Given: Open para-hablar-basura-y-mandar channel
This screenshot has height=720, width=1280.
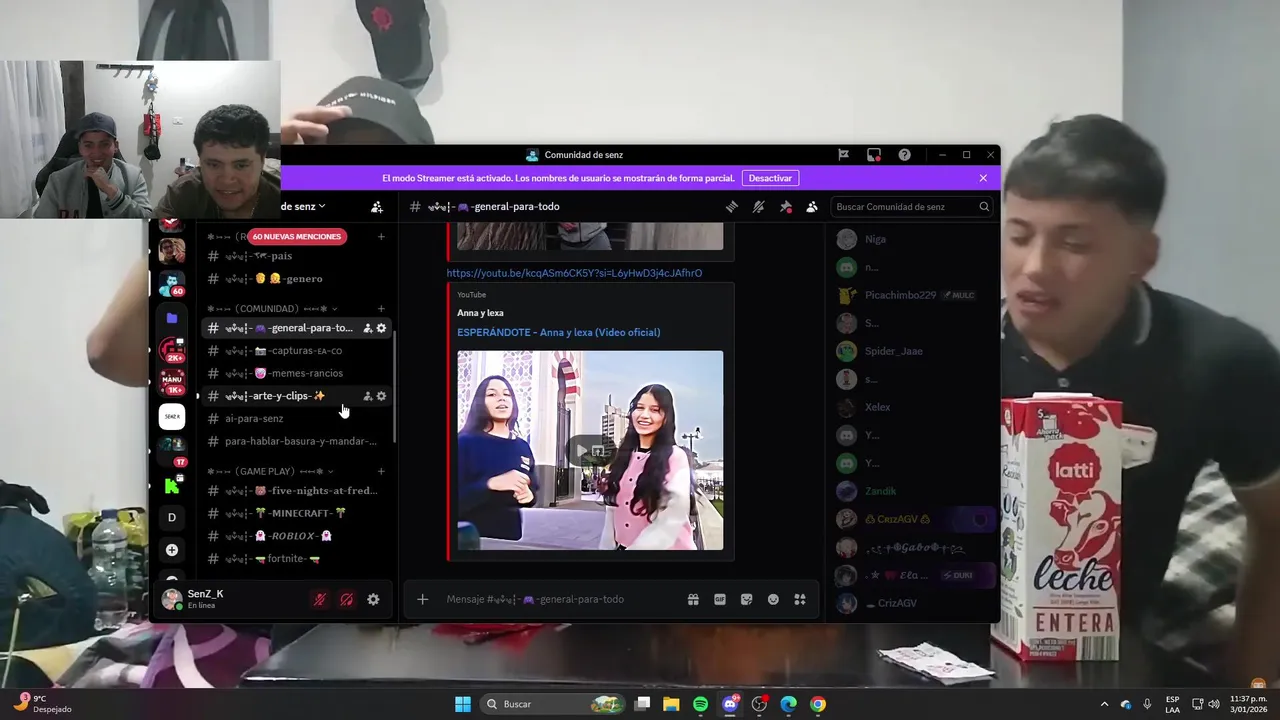Looking at the screenshot, I should coord(297,441).
